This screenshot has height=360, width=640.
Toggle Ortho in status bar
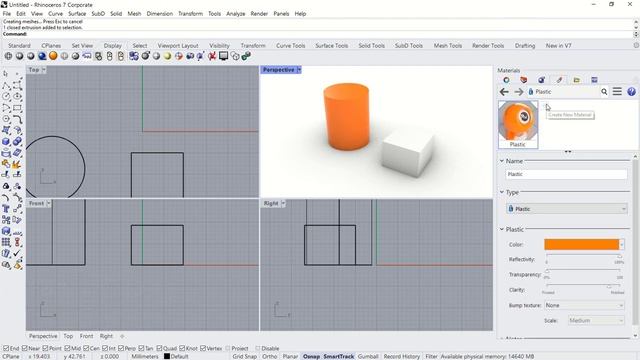pyautogui.click(x=270, y=356)
